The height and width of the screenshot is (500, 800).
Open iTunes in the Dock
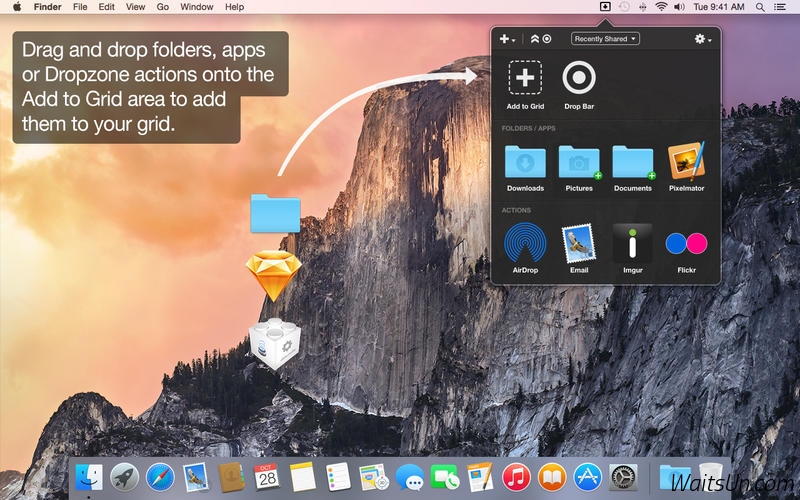click(516, 478)
